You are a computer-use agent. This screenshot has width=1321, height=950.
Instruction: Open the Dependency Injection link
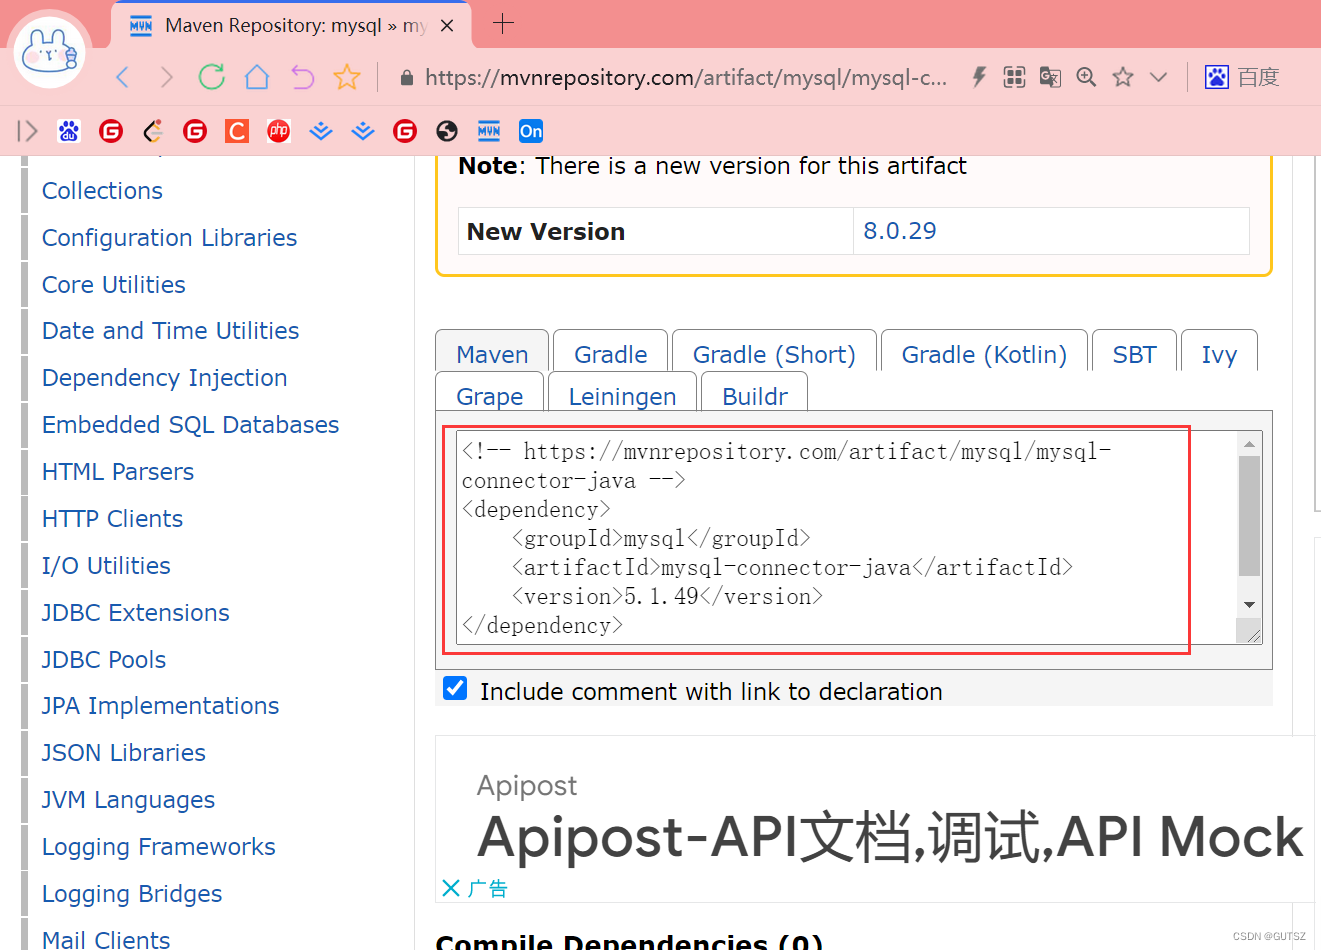click(165, 378)
